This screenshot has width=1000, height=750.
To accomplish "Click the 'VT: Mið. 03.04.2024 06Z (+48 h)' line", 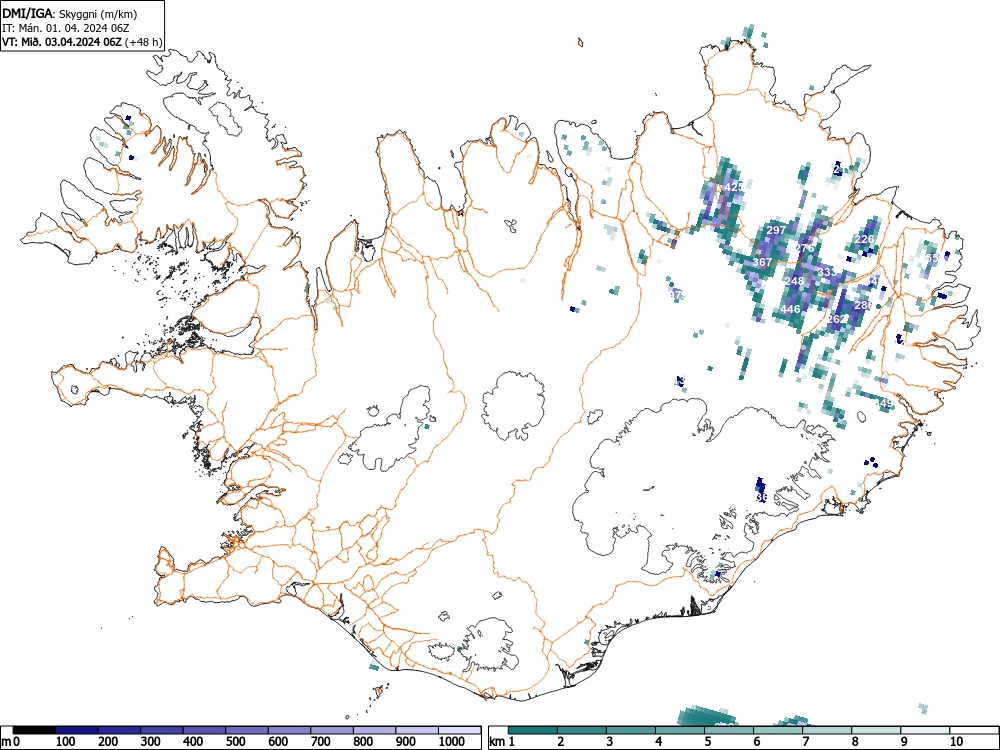I will click(82, 42).
